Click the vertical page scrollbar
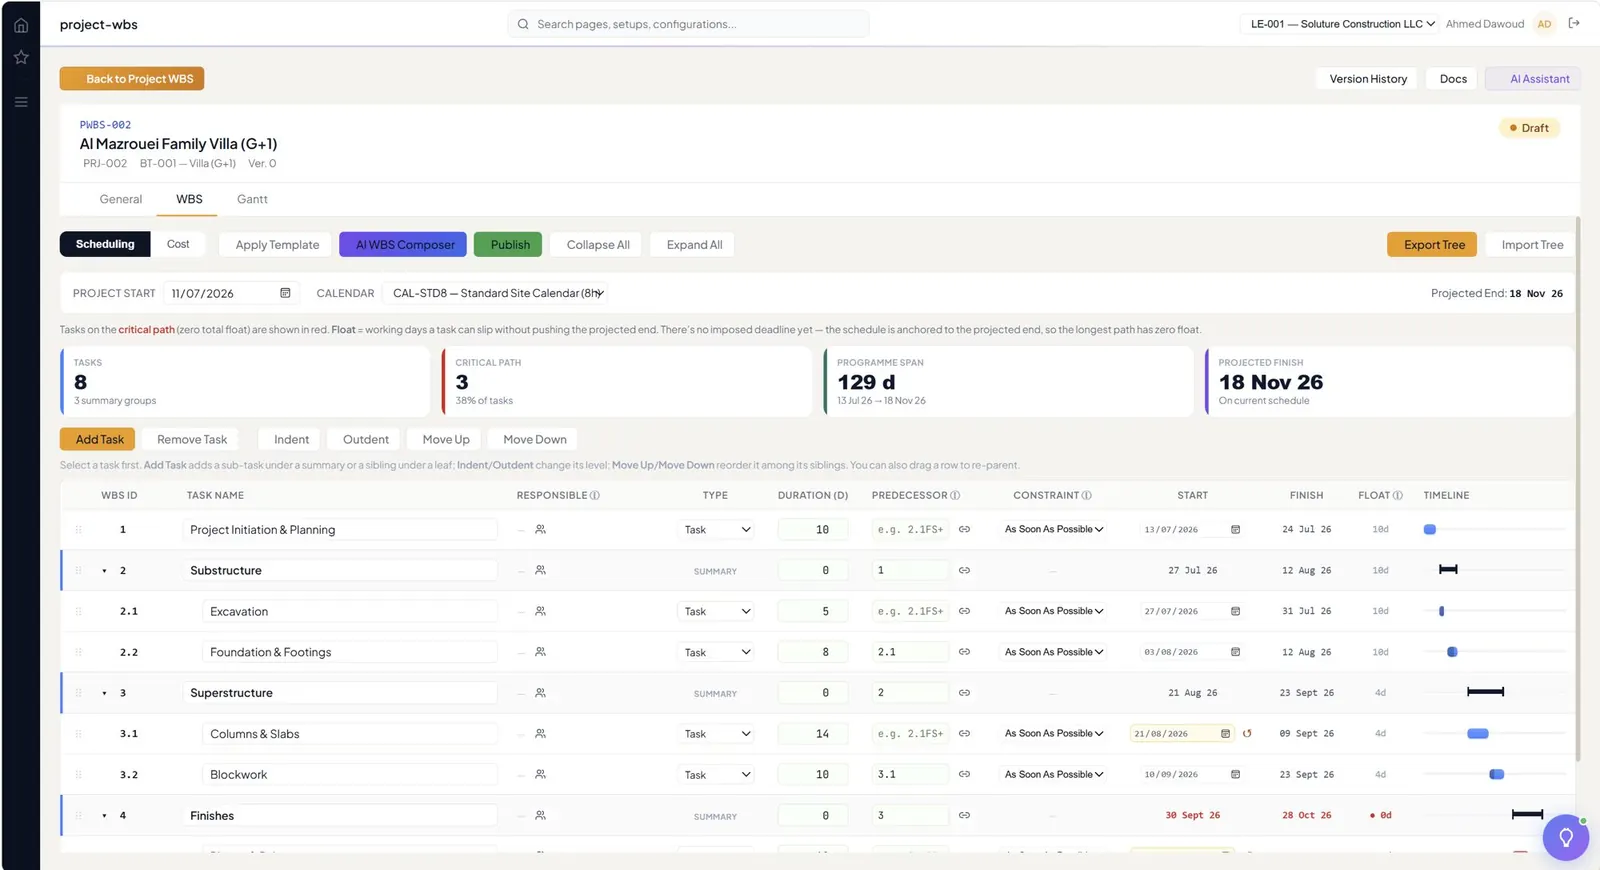The width and height of the screenshot is (1600, 870). (1578, 490)
